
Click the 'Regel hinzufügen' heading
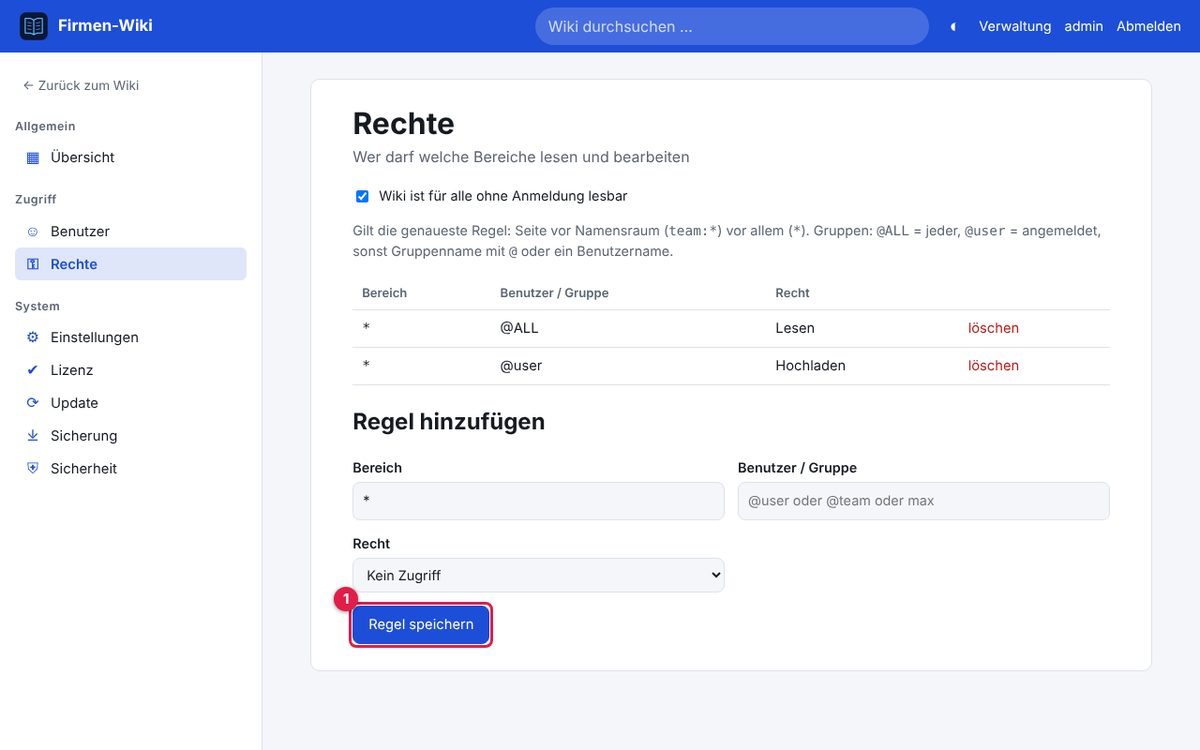point(449,422)
